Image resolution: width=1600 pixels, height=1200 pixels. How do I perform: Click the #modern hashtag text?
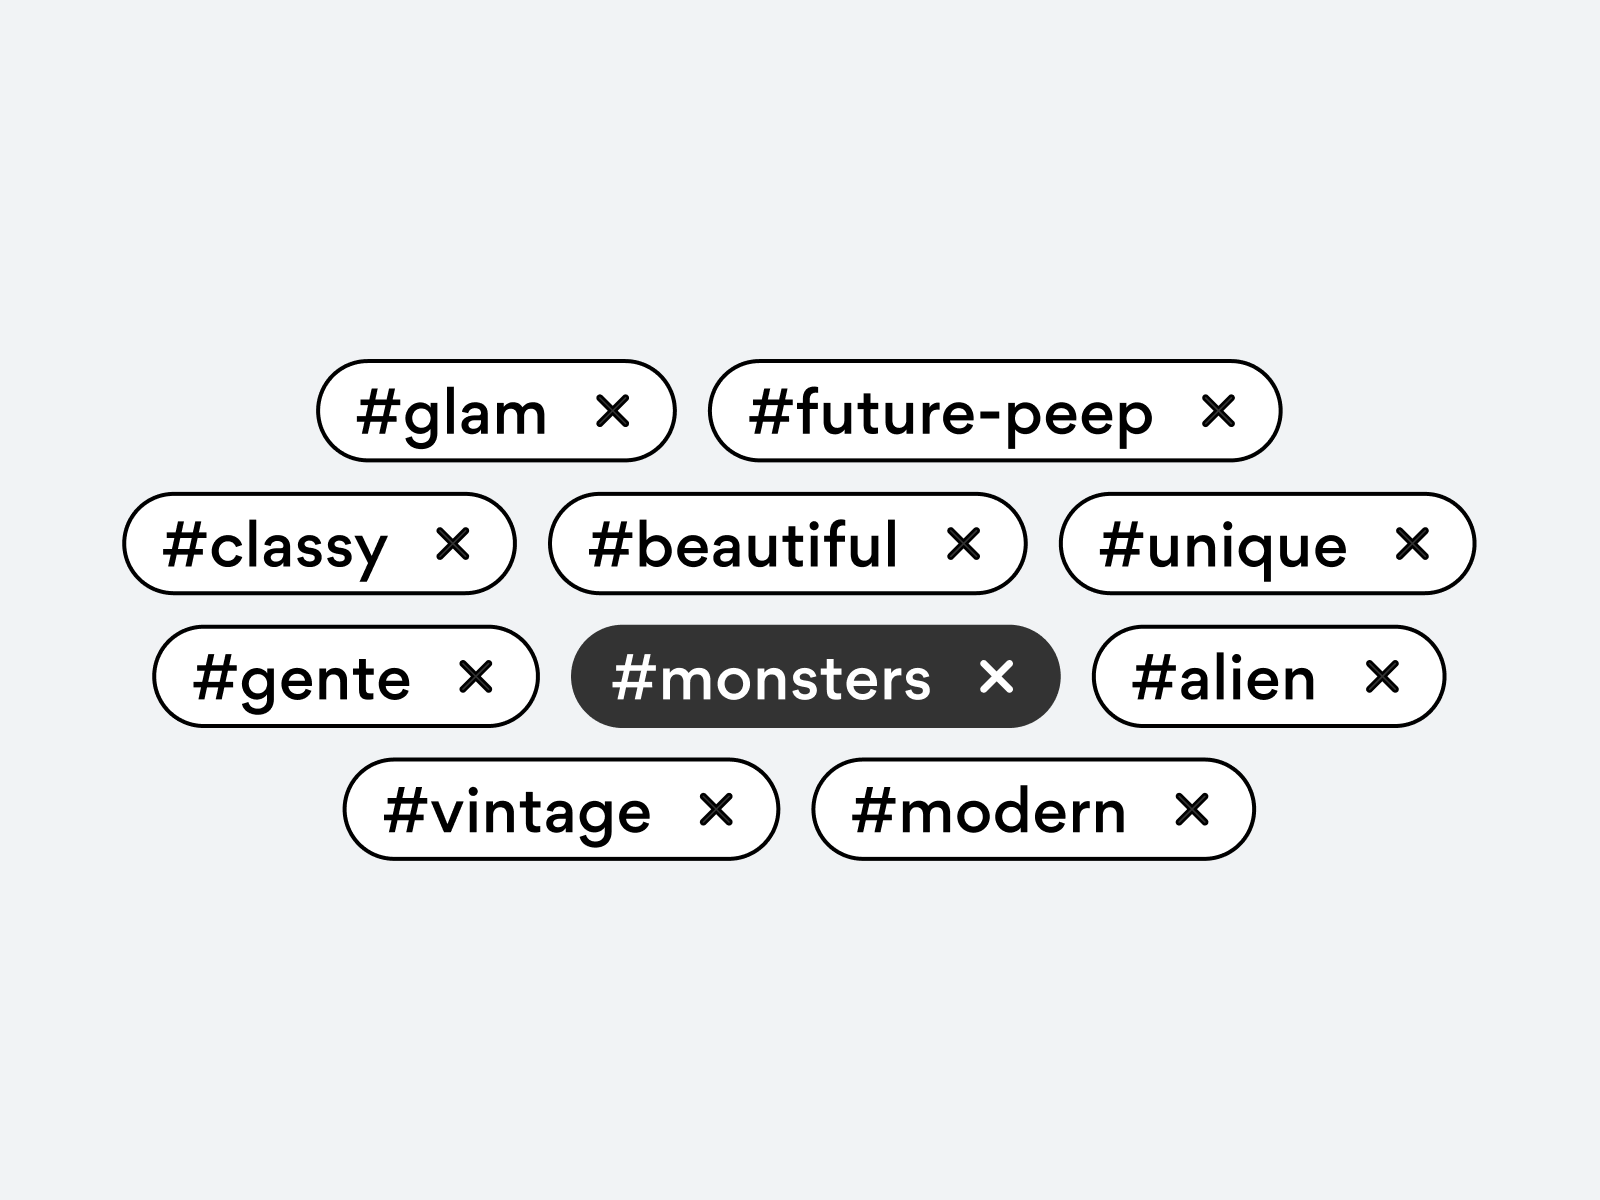pyautogui.click(x=990, y=810)
